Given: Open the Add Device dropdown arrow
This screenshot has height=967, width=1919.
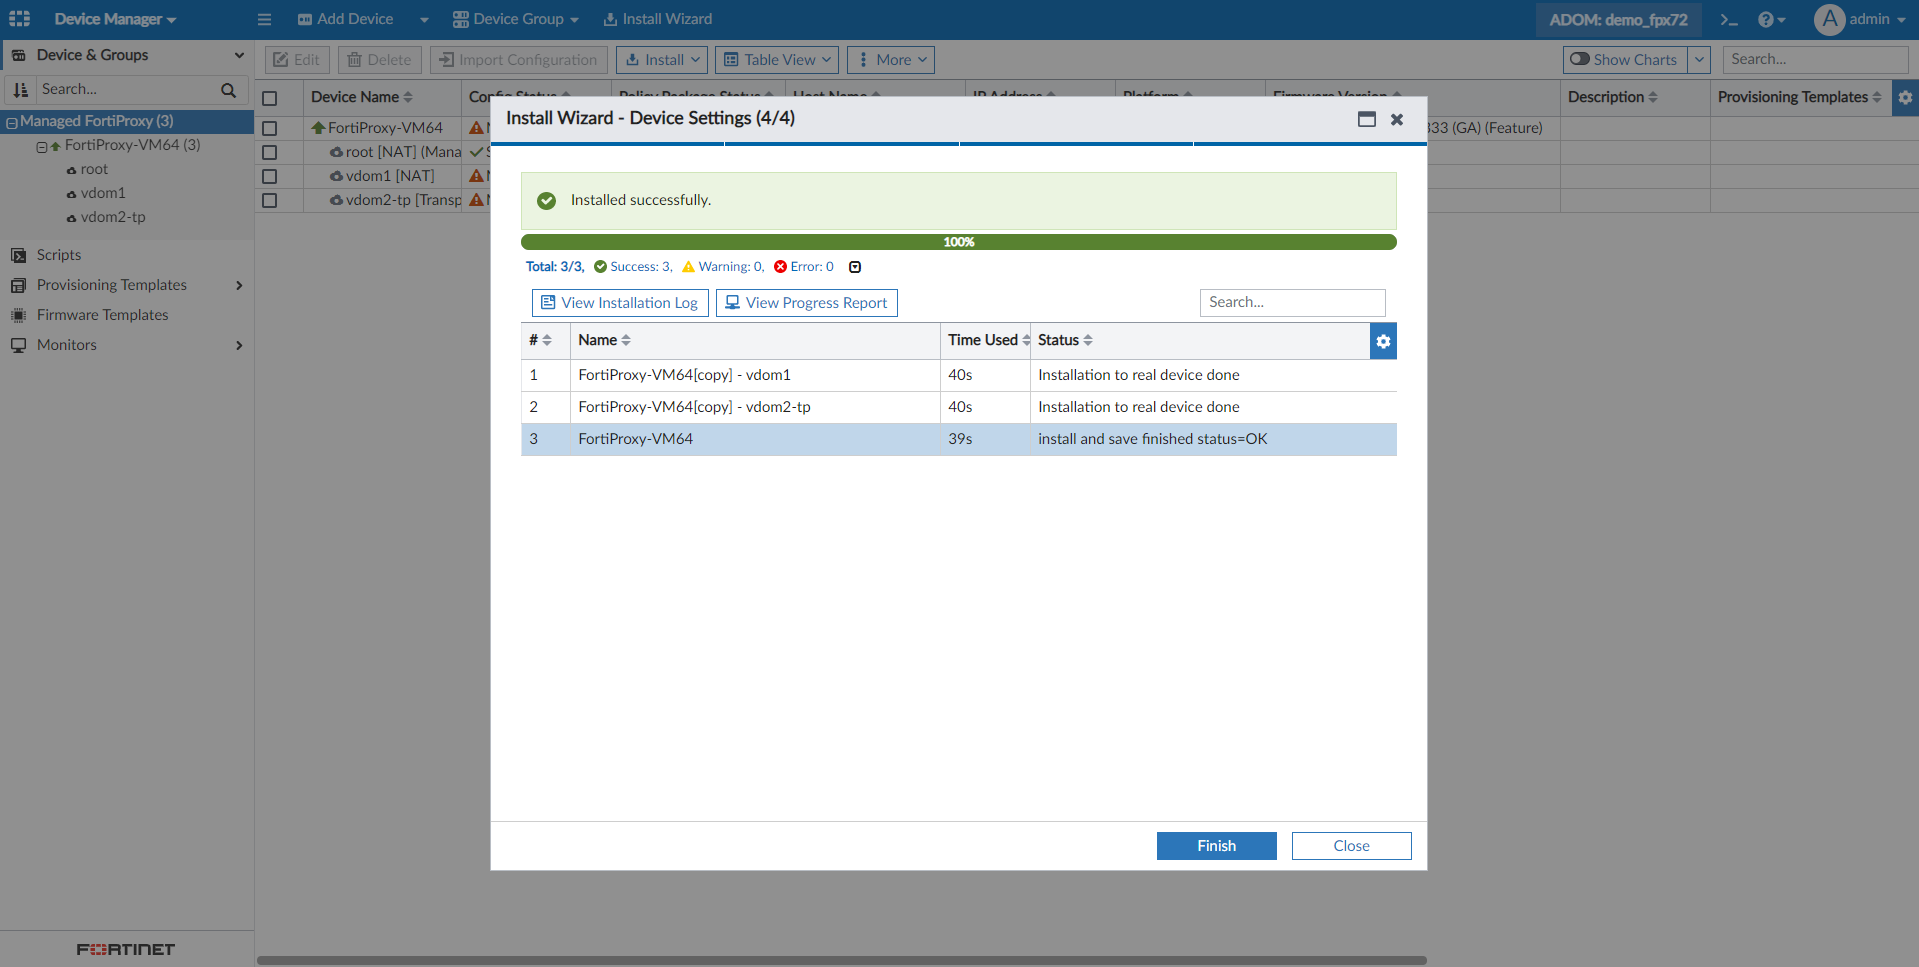Looking at the screenshot, I should (424, 19).
